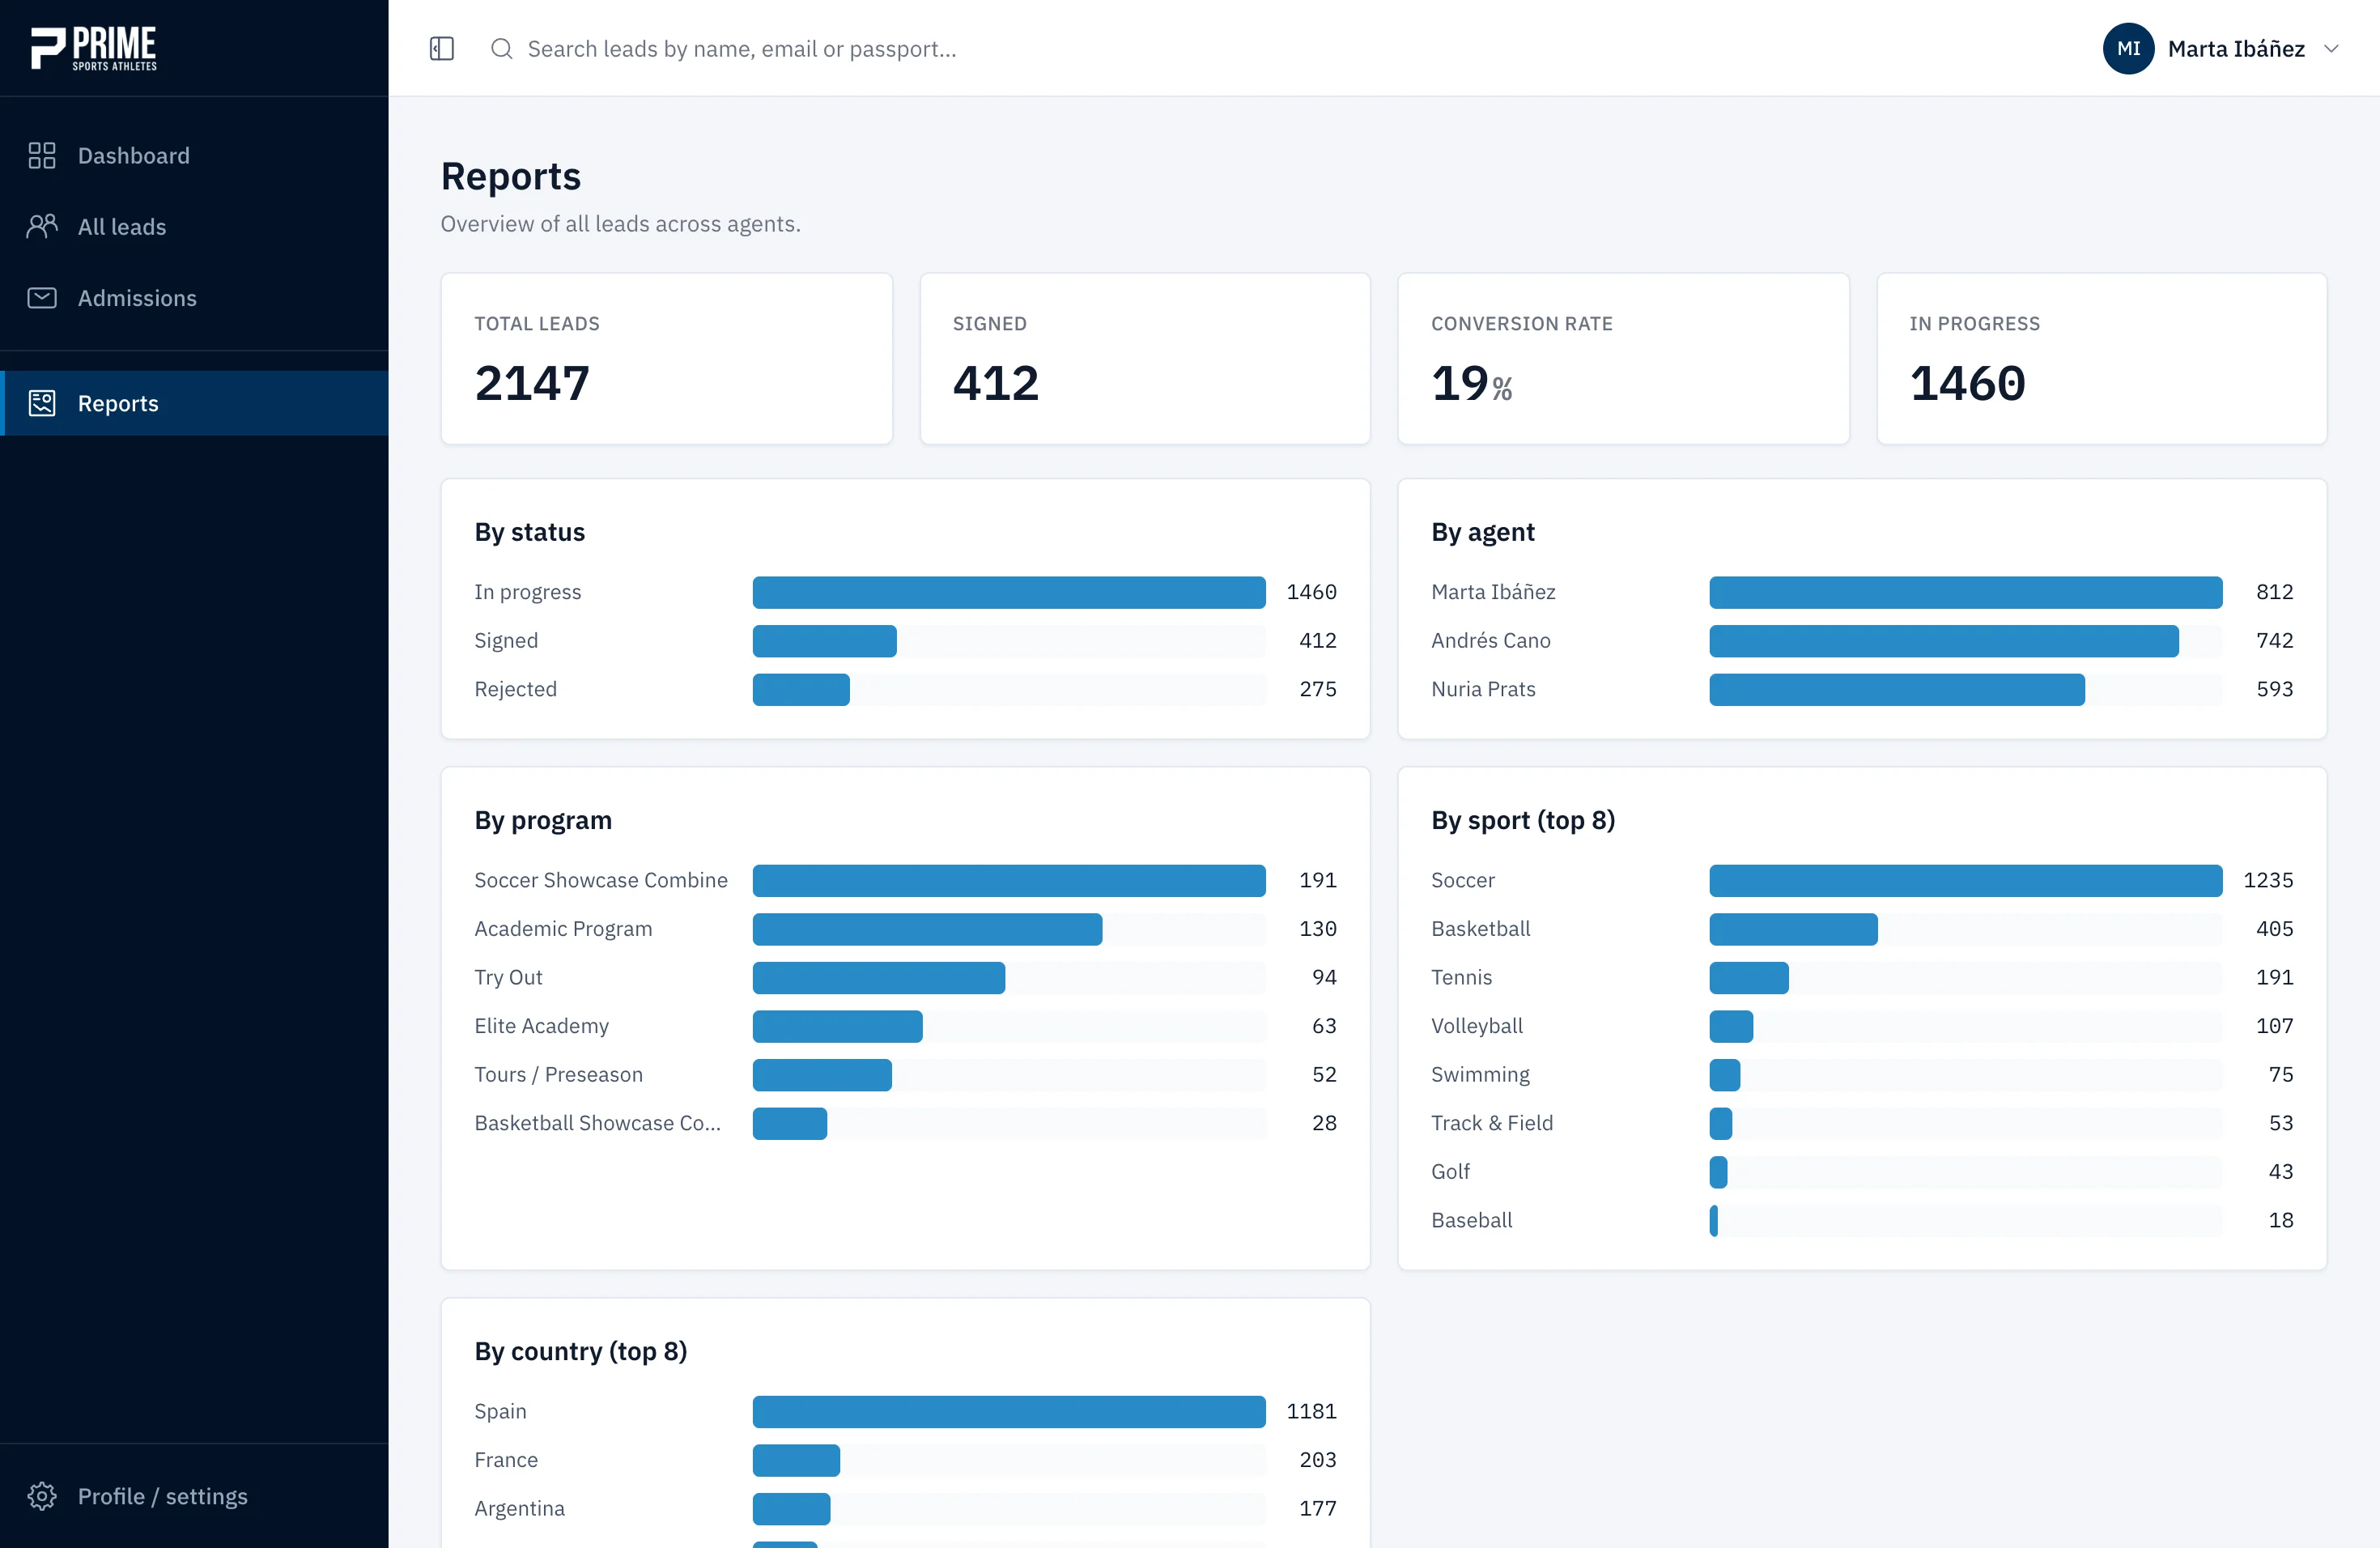Image resolution: width=2380 pixels, height=1548 pixels.
Task: Click 'Elite Academy' program label
Action: (x=541, y=1026)
